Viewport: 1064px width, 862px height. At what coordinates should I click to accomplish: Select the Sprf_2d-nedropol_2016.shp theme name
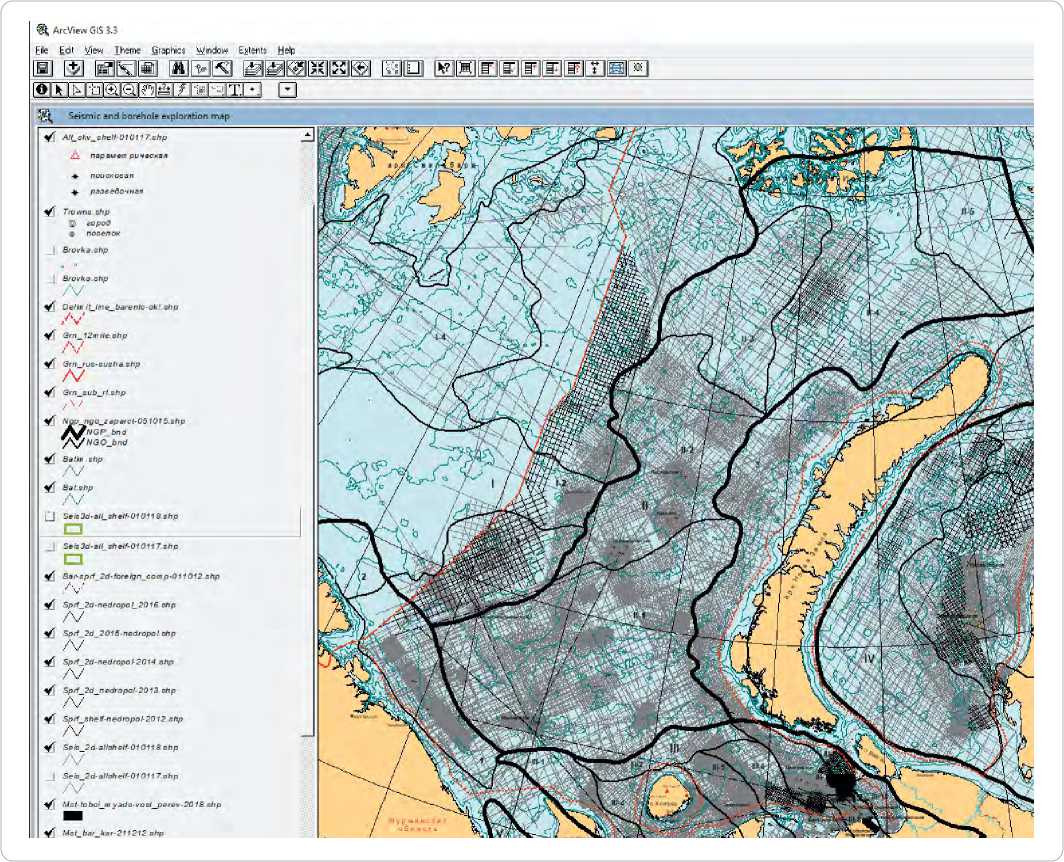click(118, 605)
